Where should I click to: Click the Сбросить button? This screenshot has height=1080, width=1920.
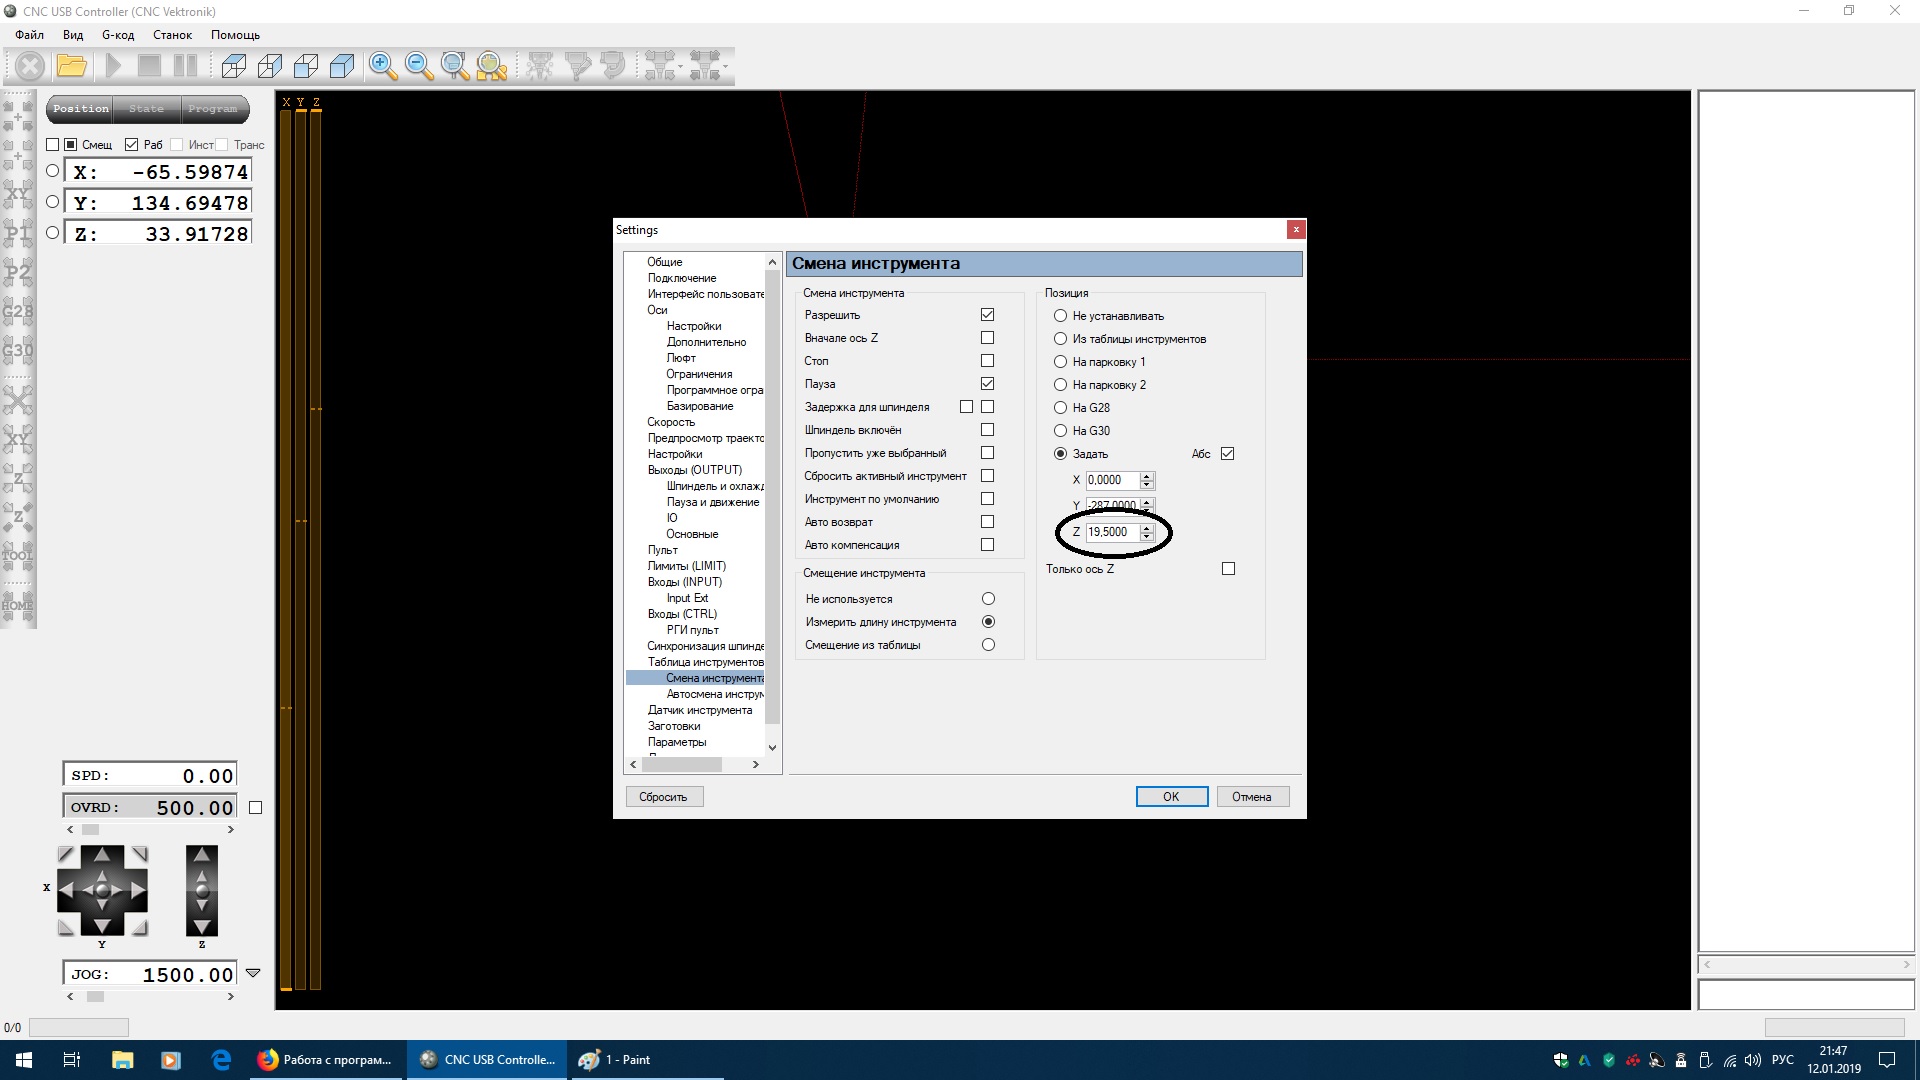pos(663,797)
